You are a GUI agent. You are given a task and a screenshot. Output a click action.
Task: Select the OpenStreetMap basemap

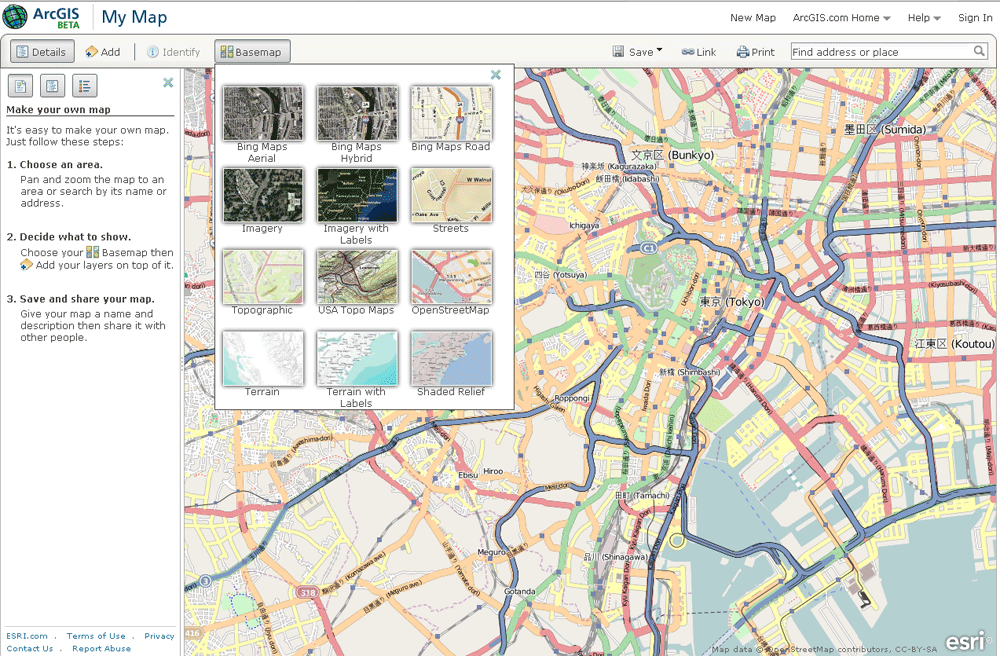451,277
